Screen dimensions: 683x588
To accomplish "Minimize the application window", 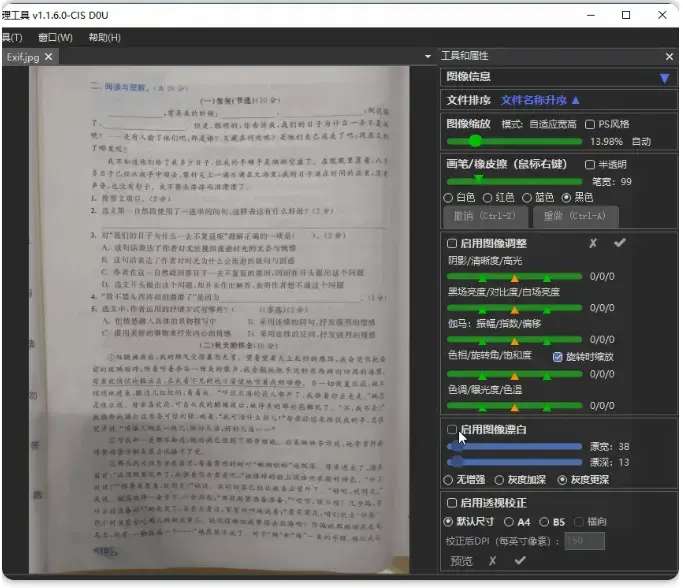I will tap(591, 15).
